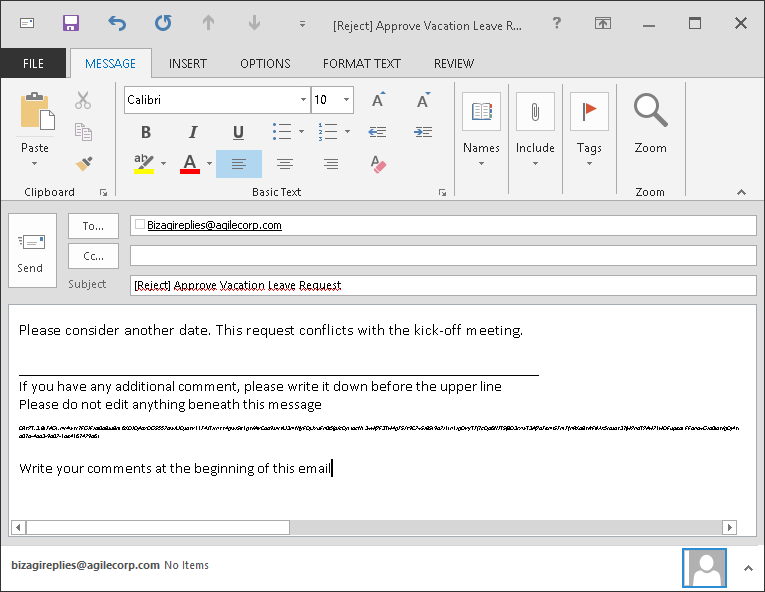This screenshot has width=765, height=592.
Task: Open the Include attachment paperclip group
Action: coord(535,129)
